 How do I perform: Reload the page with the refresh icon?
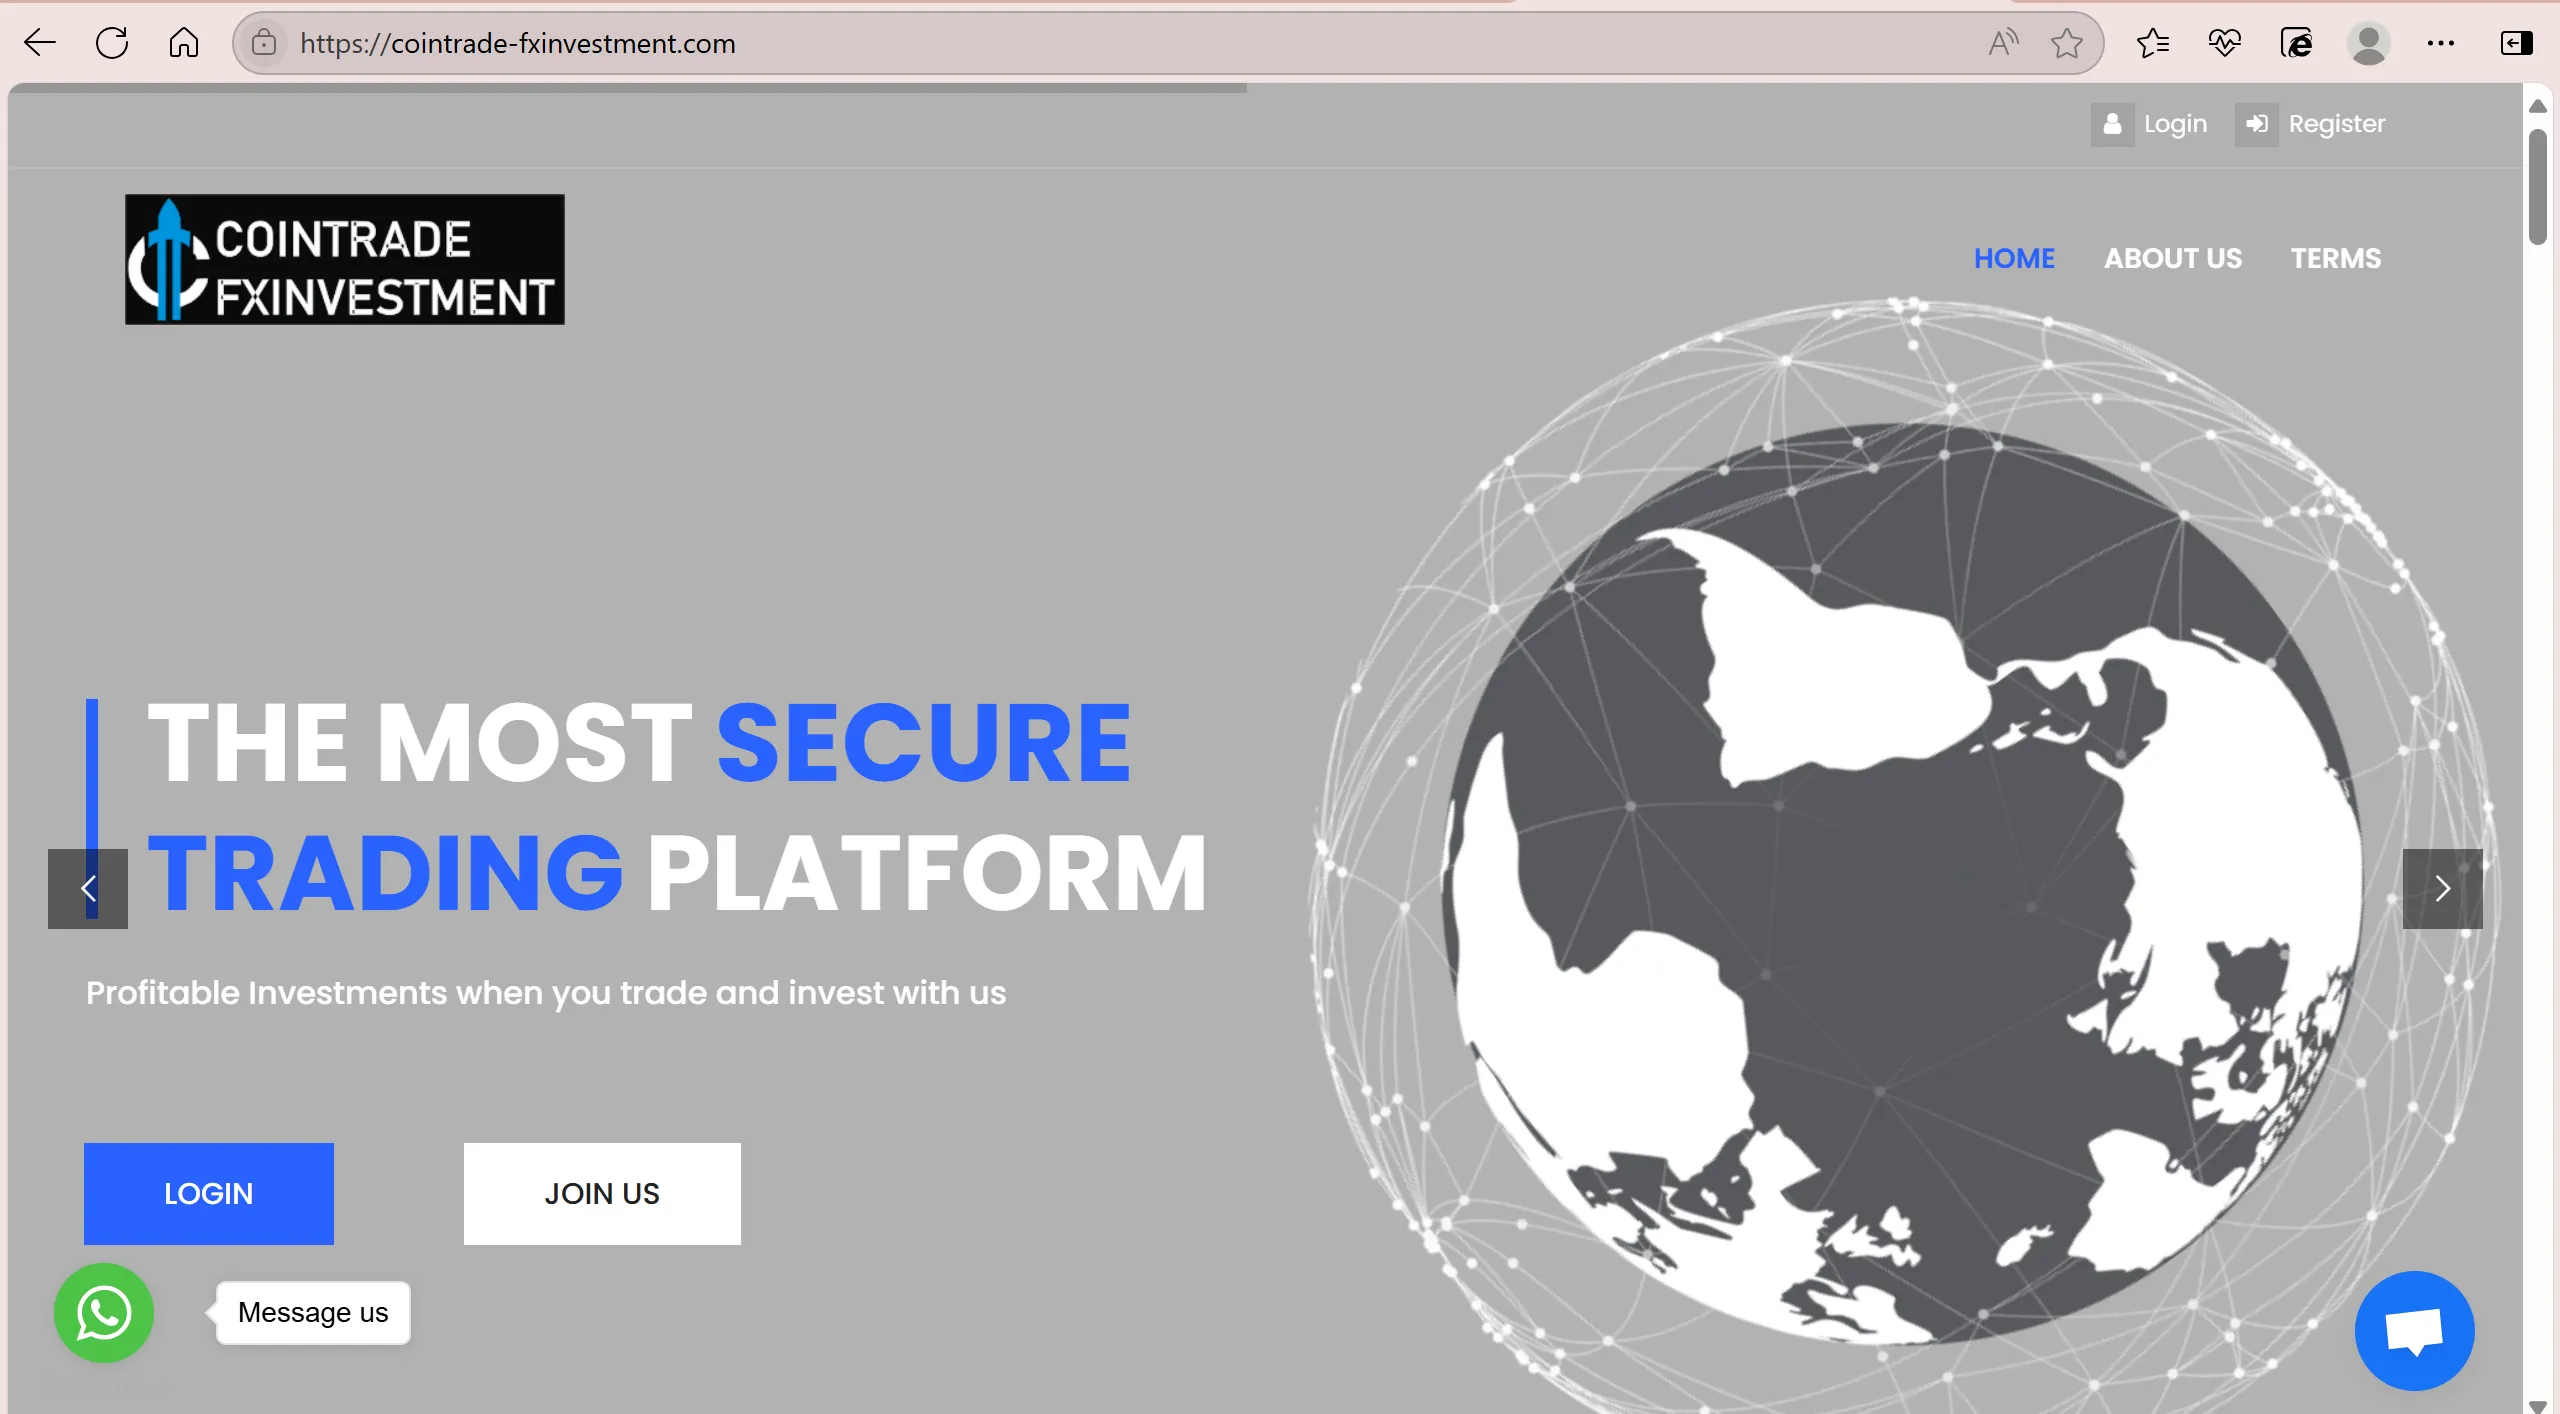click(x=112, y=43)
